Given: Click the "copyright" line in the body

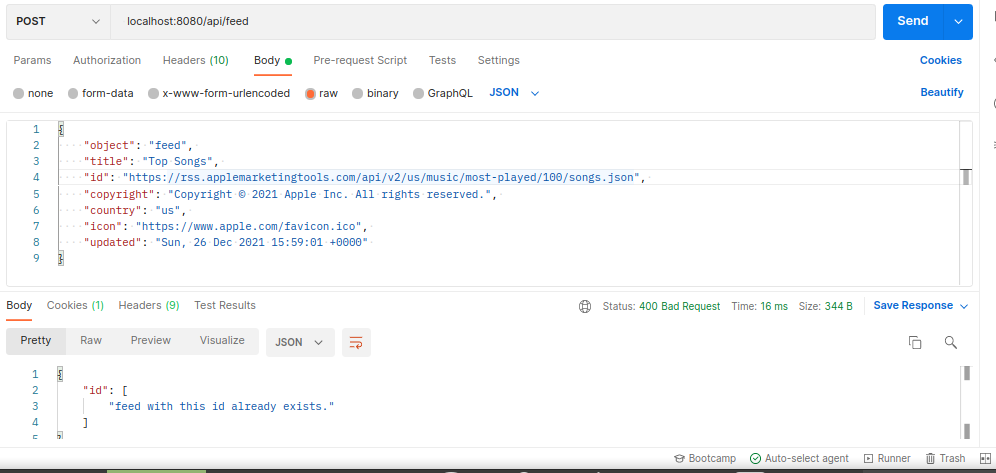Looking at the screenshot, I should click(289, 194).
